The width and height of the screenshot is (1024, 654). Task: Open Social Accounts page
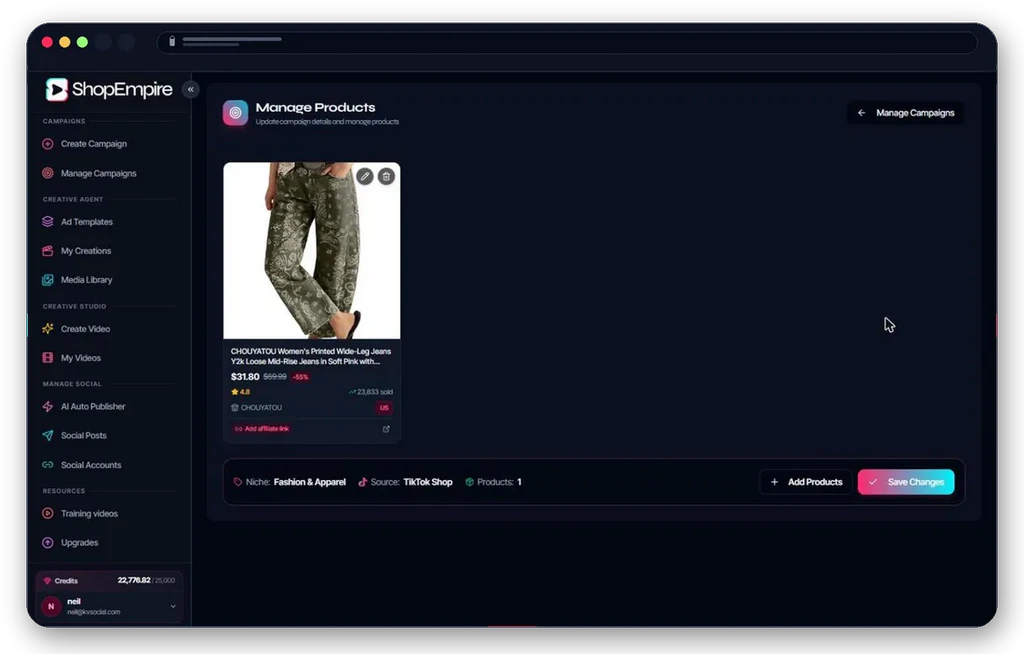[91, 465]
